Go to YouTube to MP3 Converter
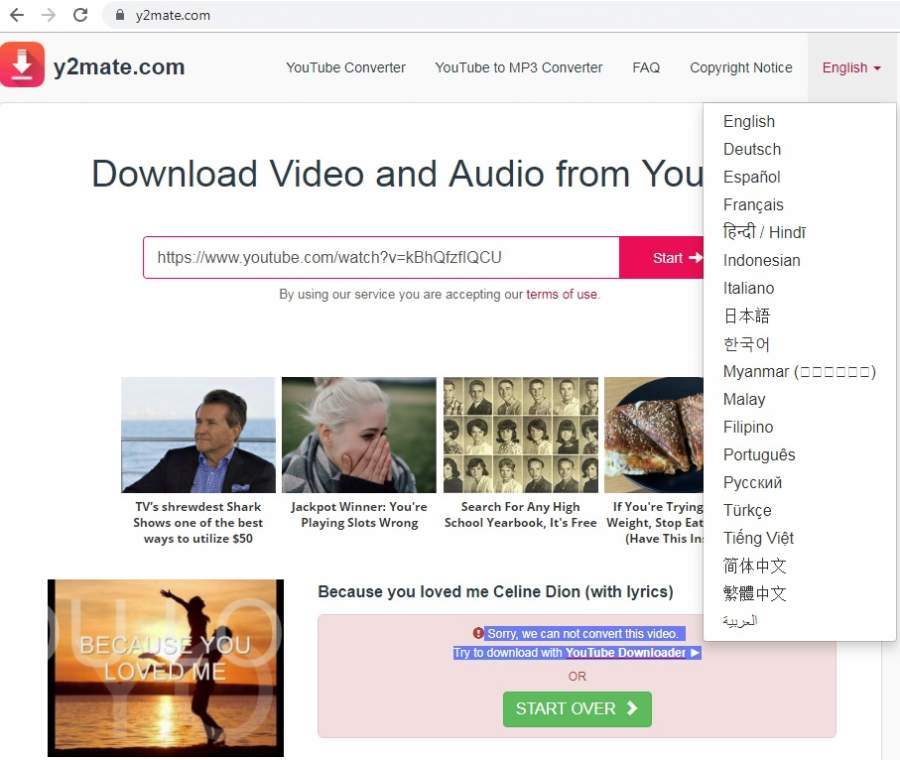This screenshot has width=900, height=760. [x=518, y=68]
